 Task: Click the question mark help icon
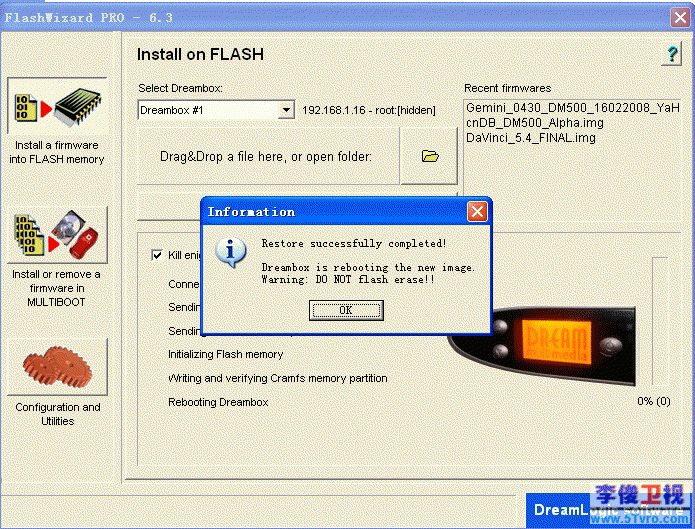coord(672,54)
